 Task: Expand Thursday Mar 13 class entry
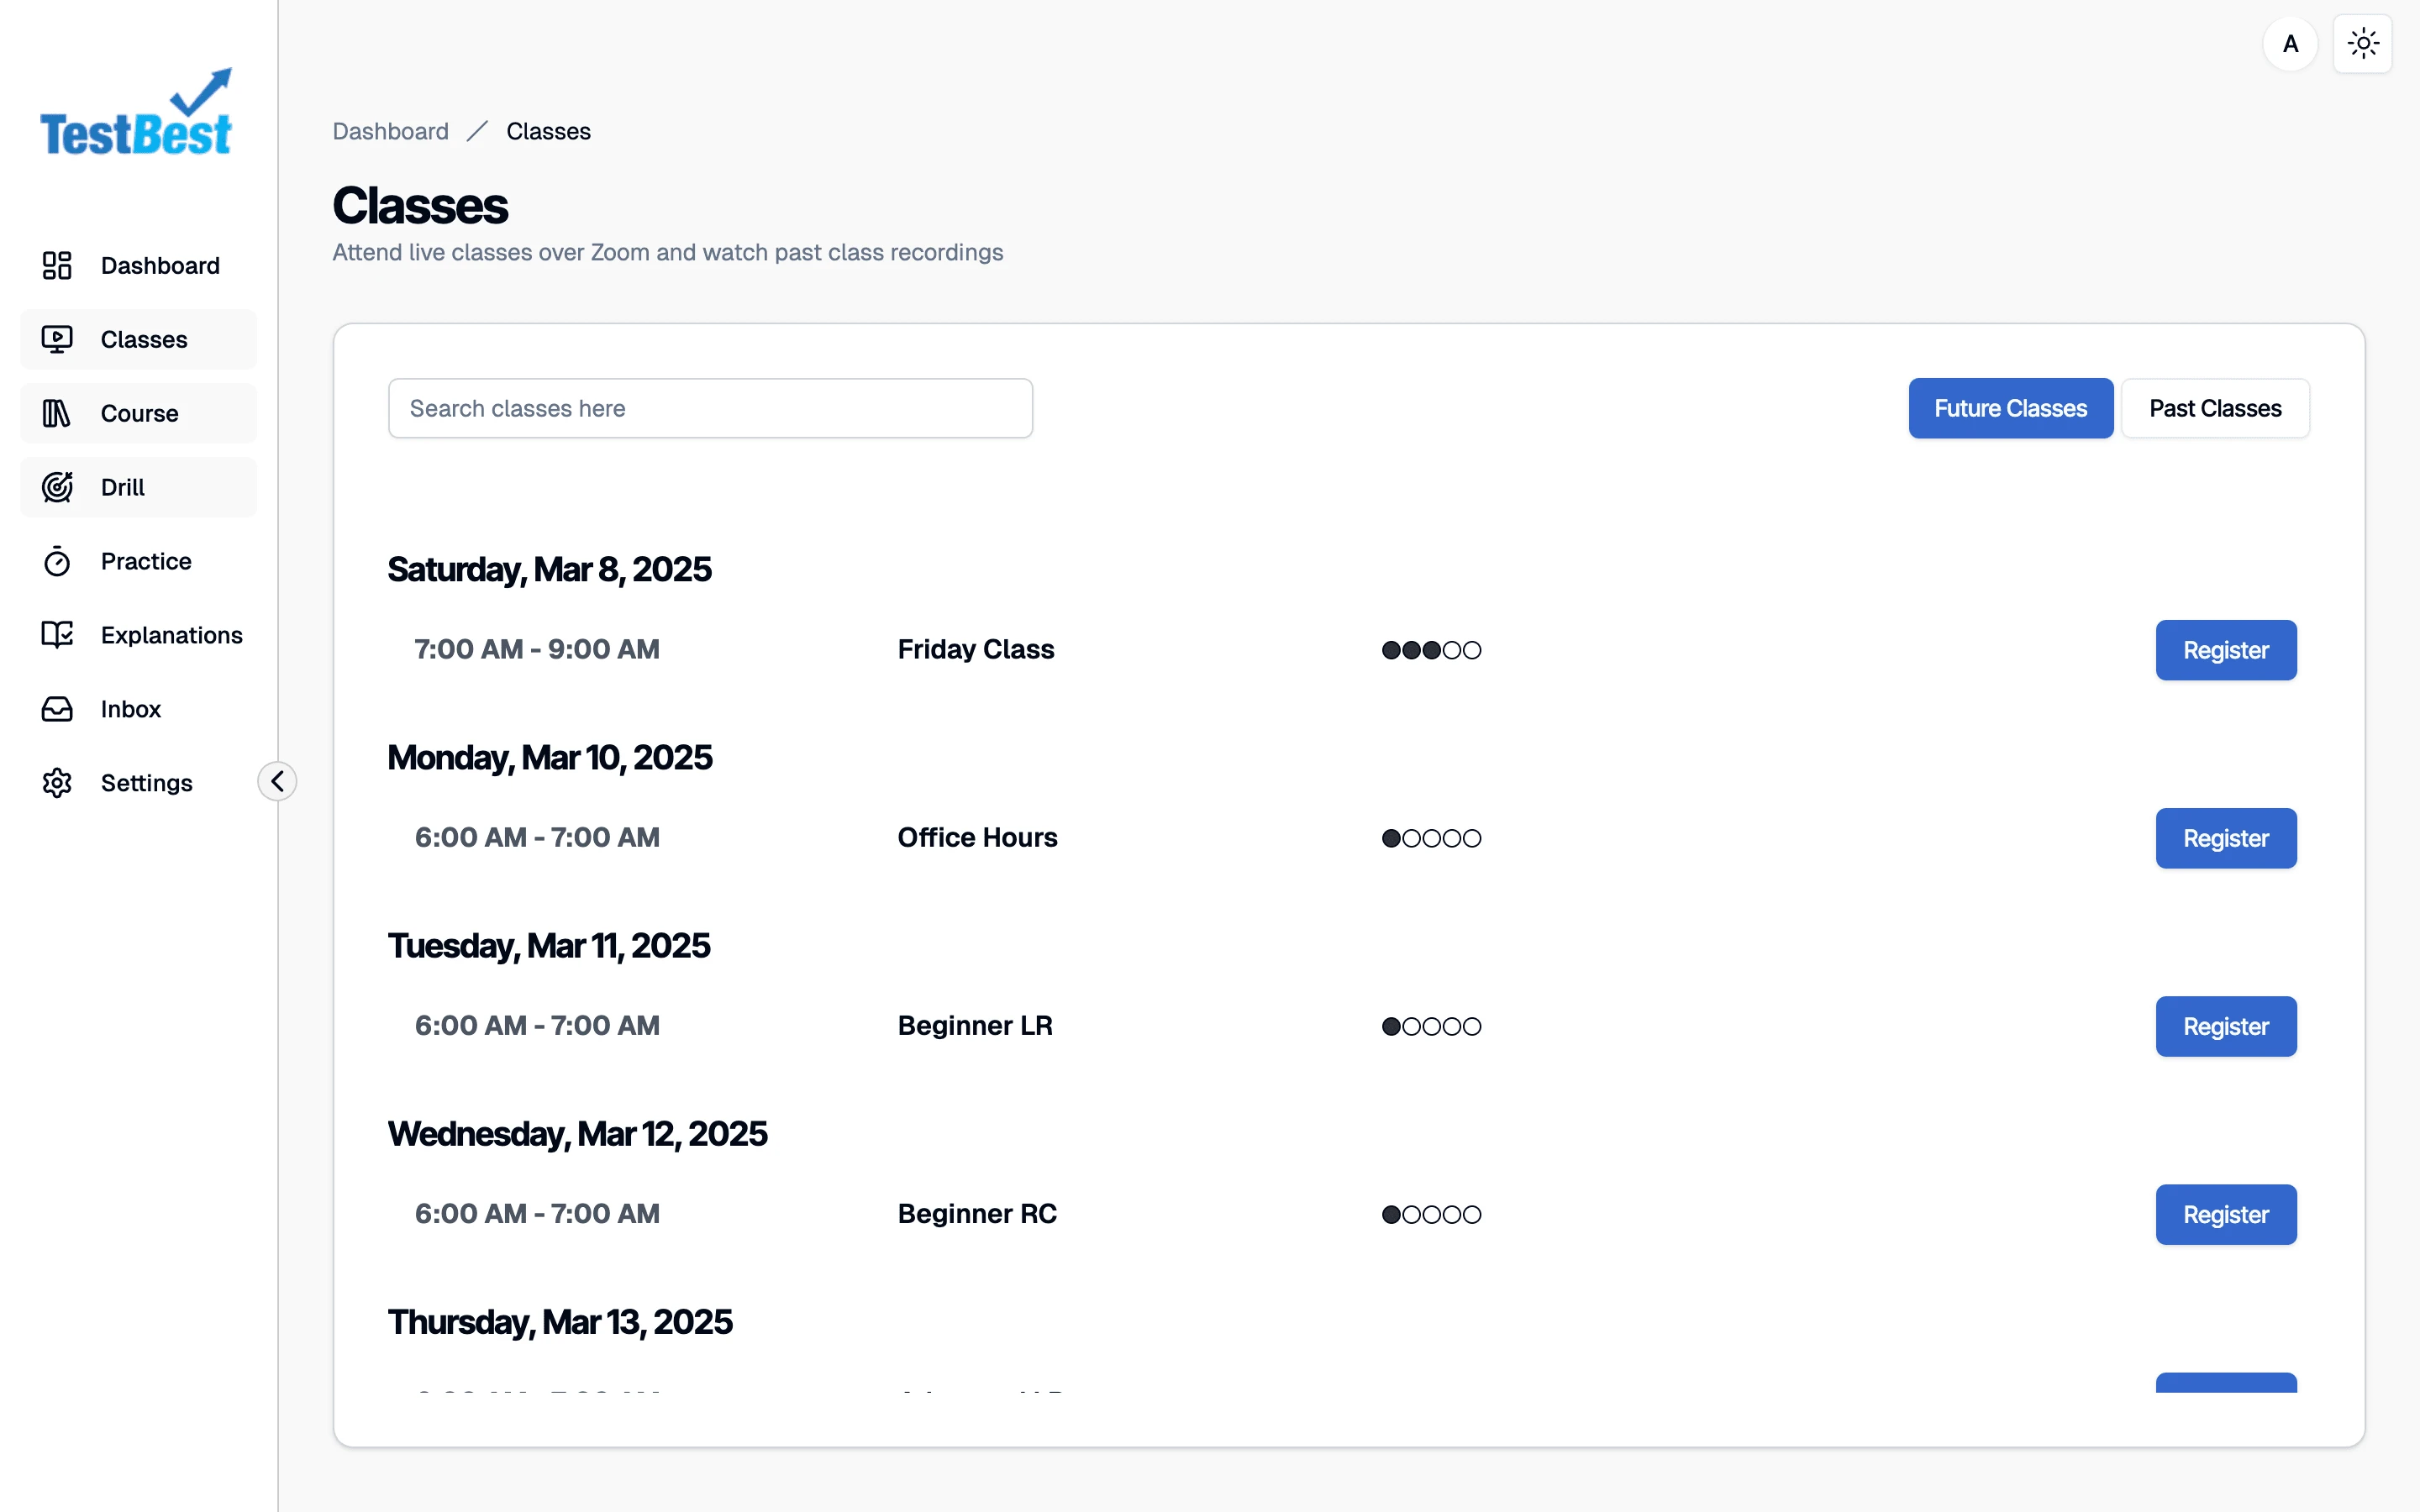tap(560, 1320)
